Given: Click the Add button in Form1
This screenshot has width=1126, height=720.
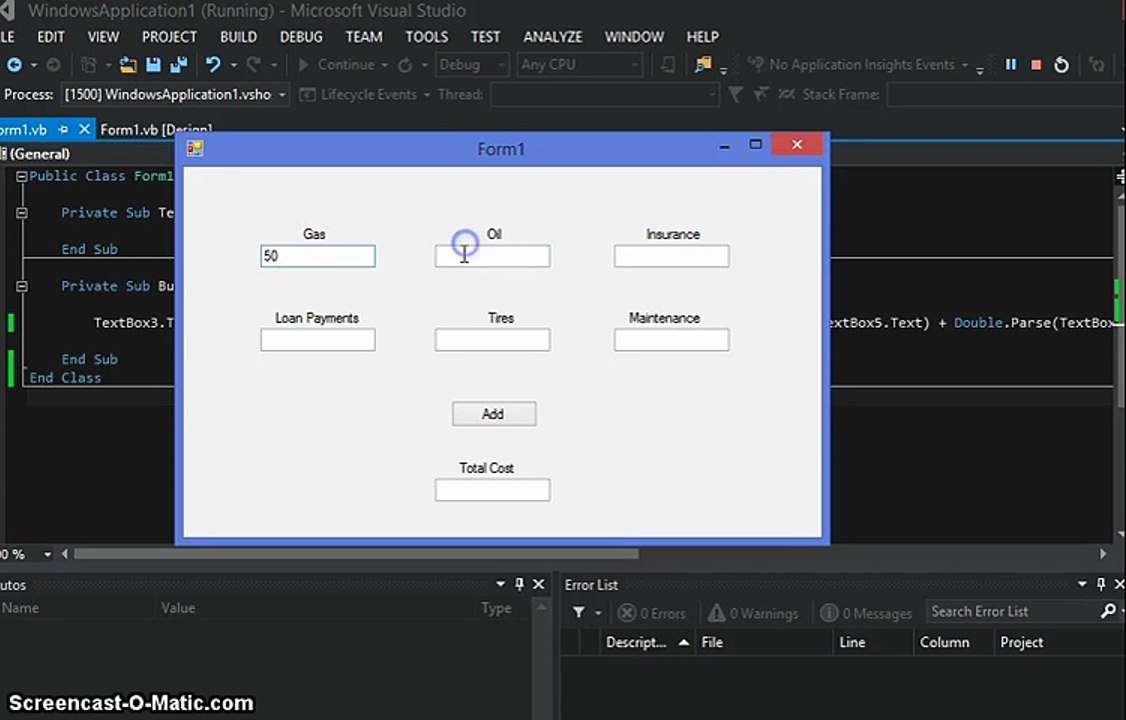Looking at the screenshot, I should point(493,414).
